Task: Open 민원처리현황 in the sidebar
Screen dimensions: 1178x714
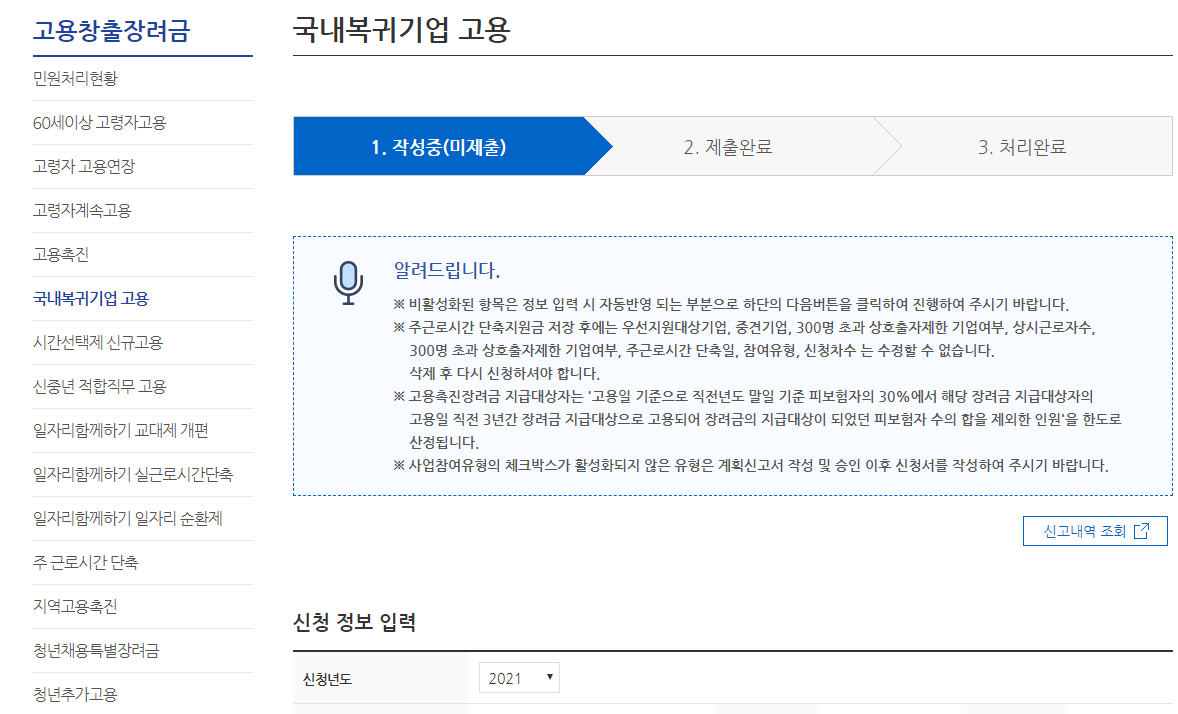Action: 75,78
